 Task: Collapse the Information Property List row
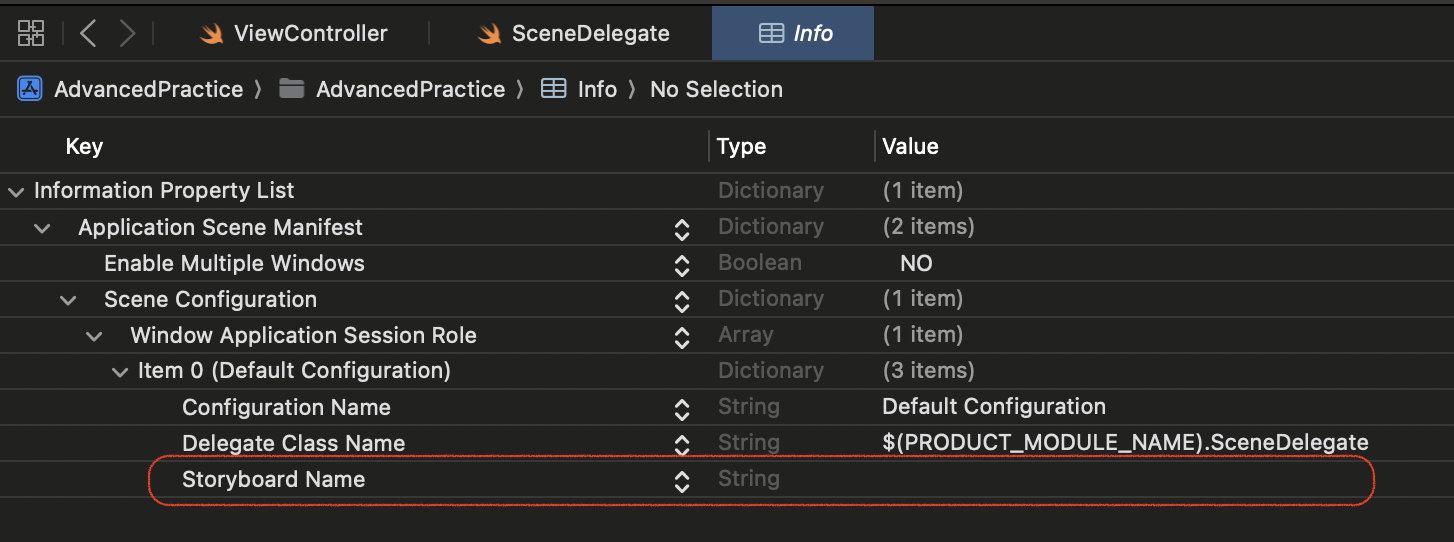coord(16,191)
